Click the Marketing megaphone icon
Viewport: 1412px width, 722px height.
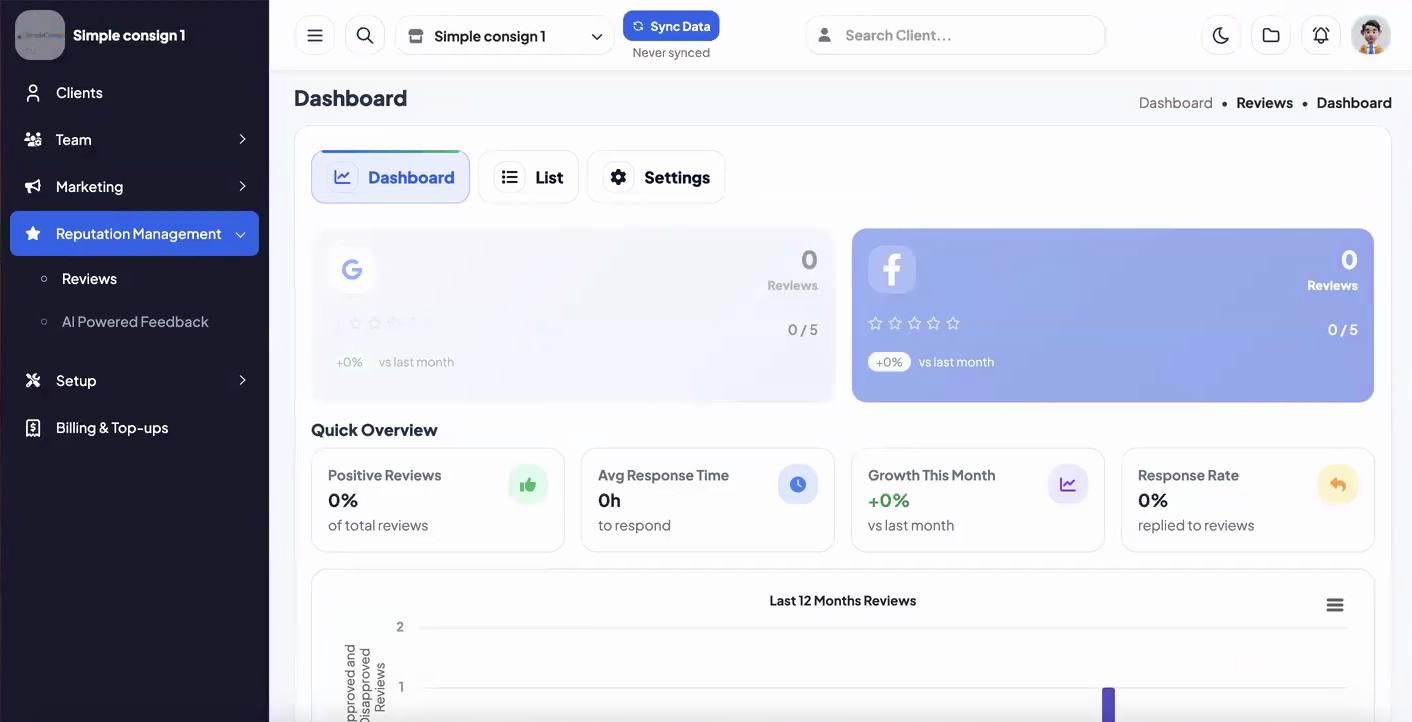coord(33,187)
